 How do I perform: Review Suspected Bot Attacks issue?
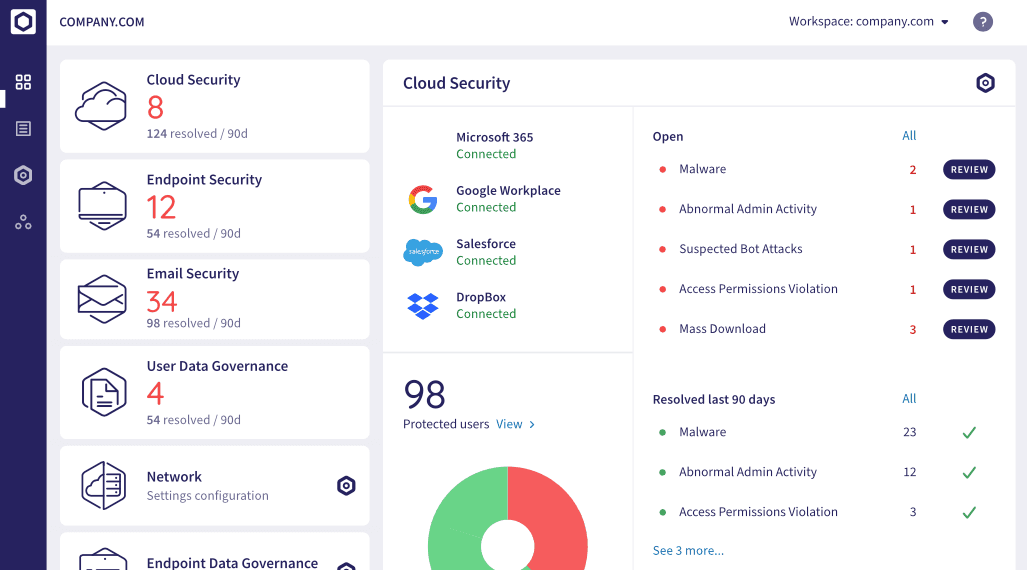[969, 250]
